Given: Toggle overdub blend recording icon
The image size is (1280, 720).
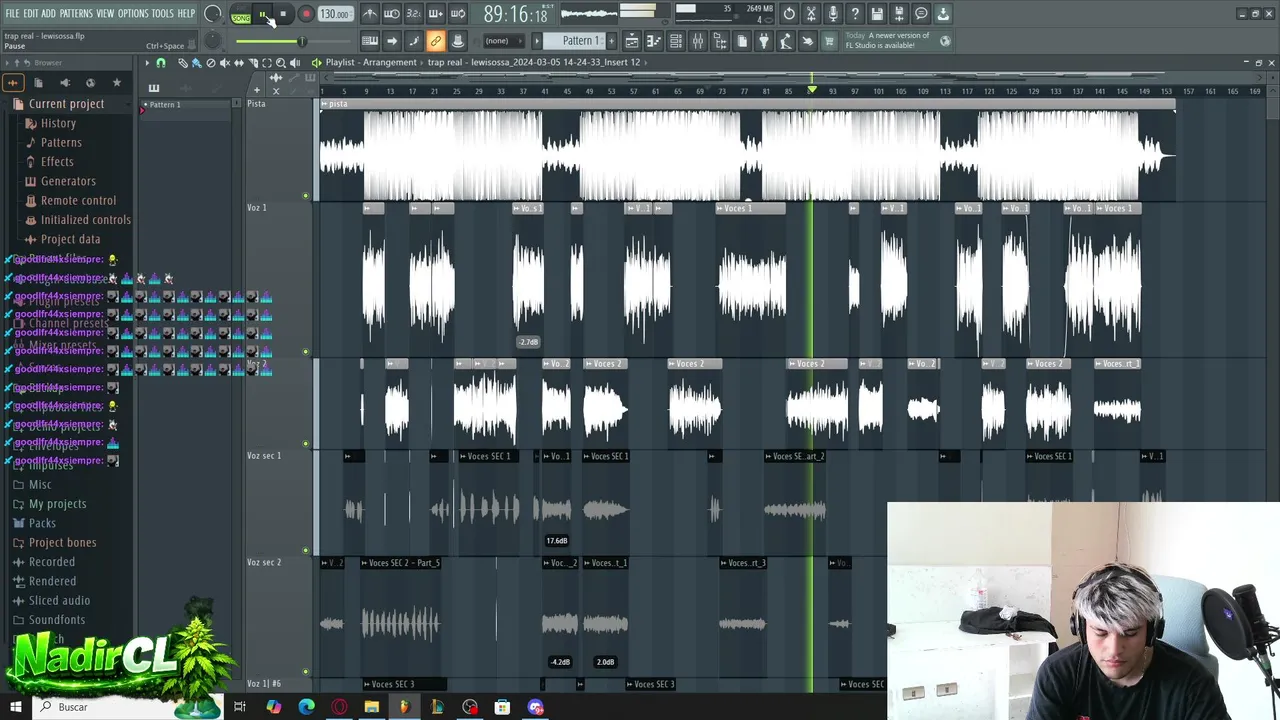Looking at the screenshot, I should point(436,13).
